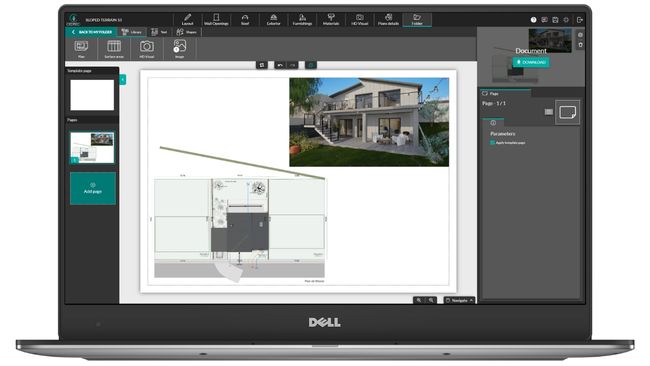Open the Plans details tab
This screenshot has width=650, height=366.
[388, 19]
